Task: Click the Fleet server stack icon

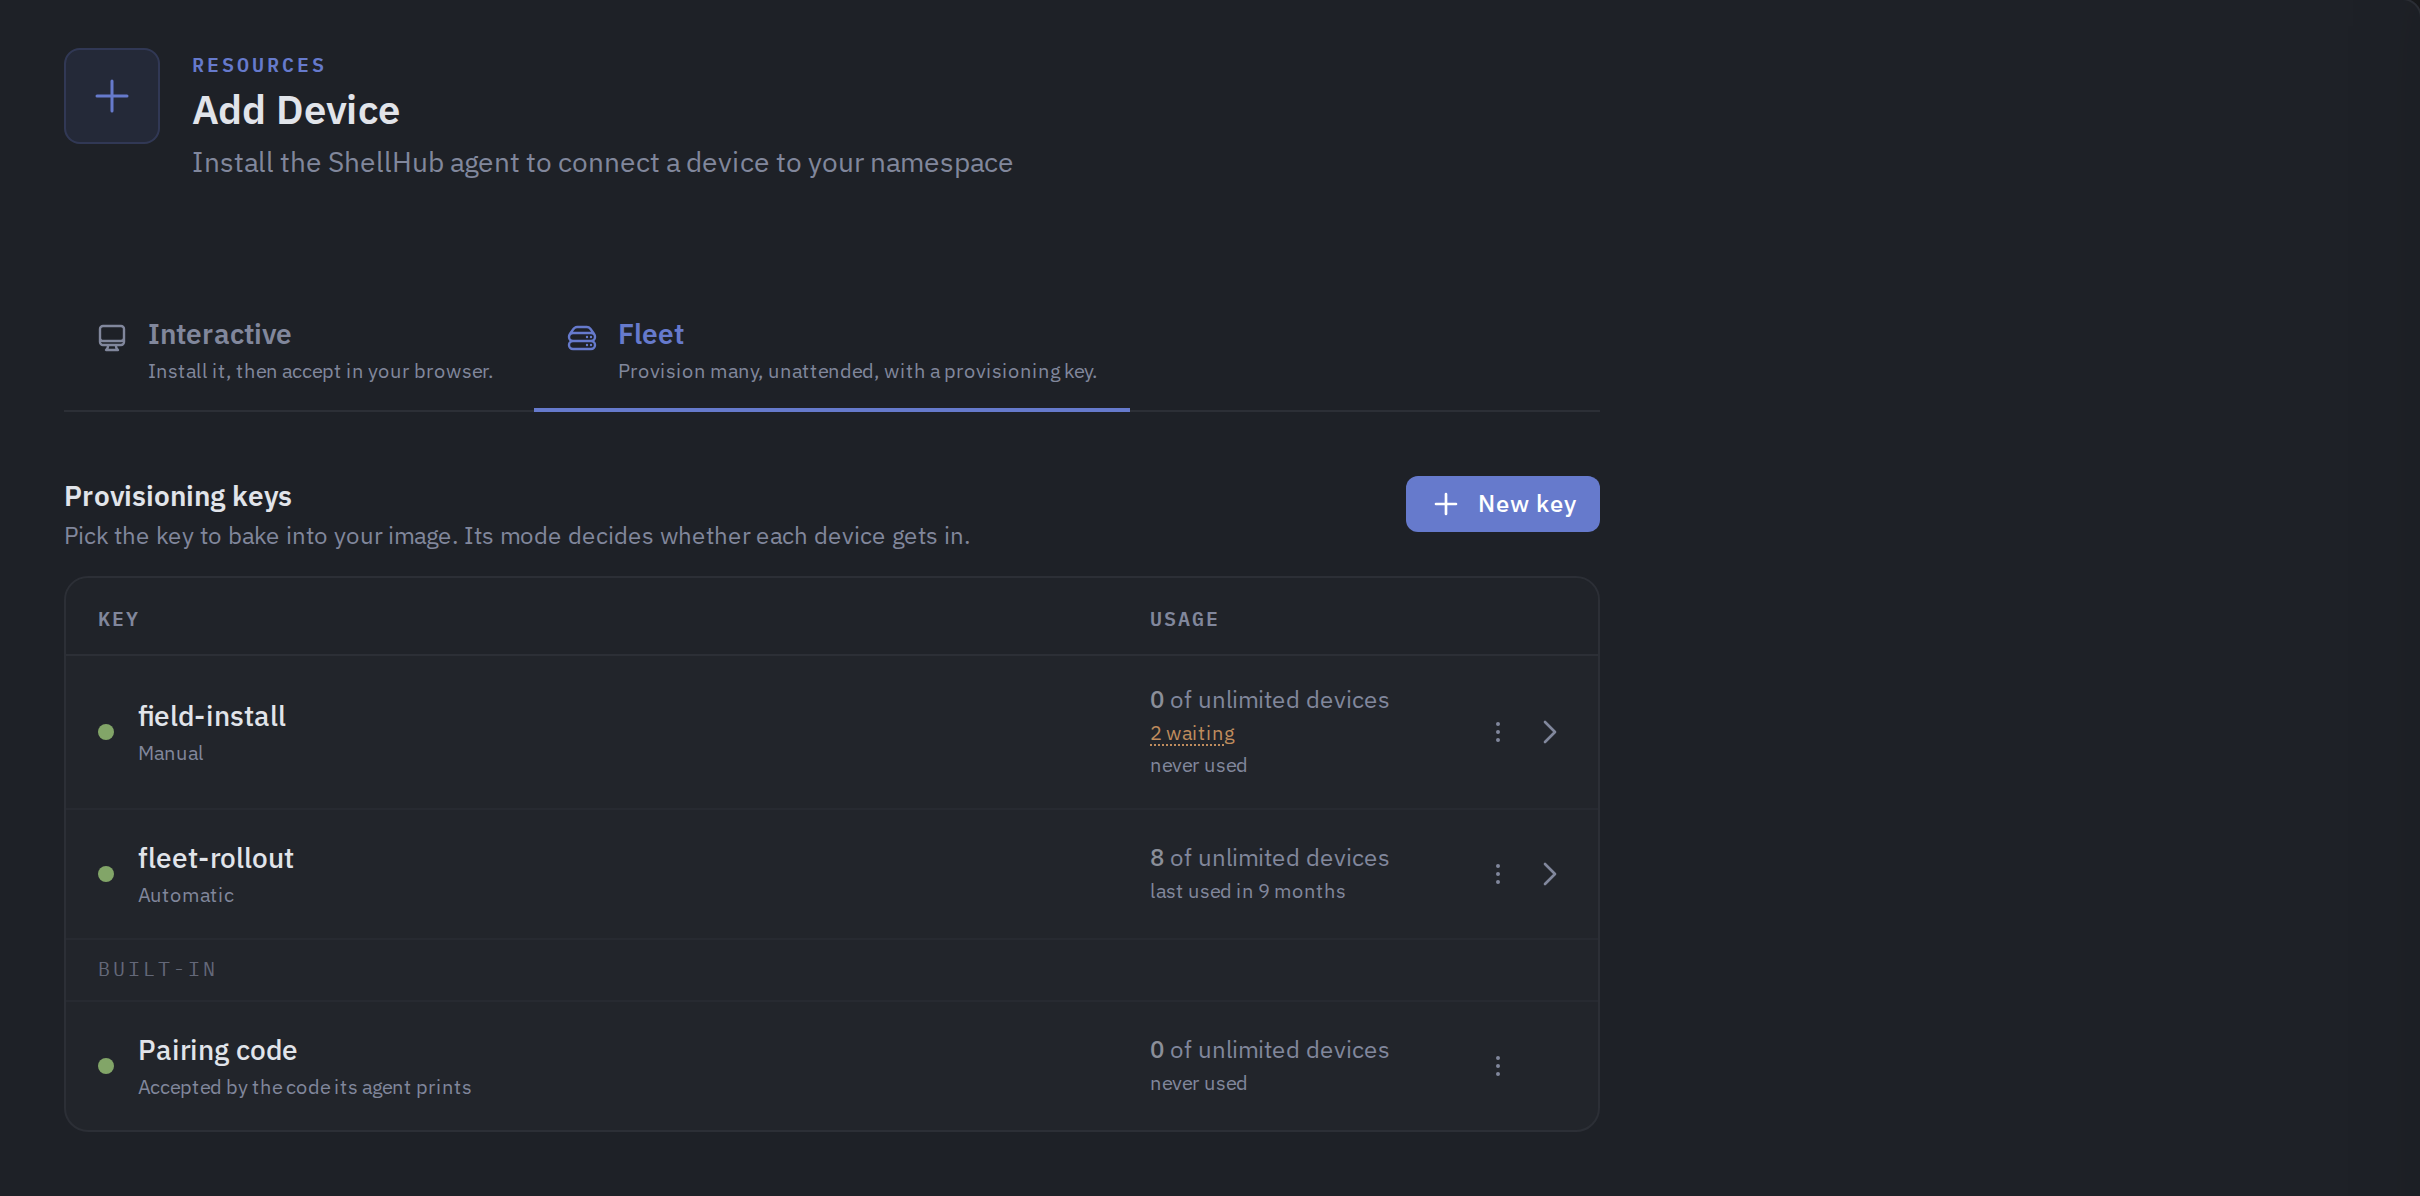Action: (582, 338)
